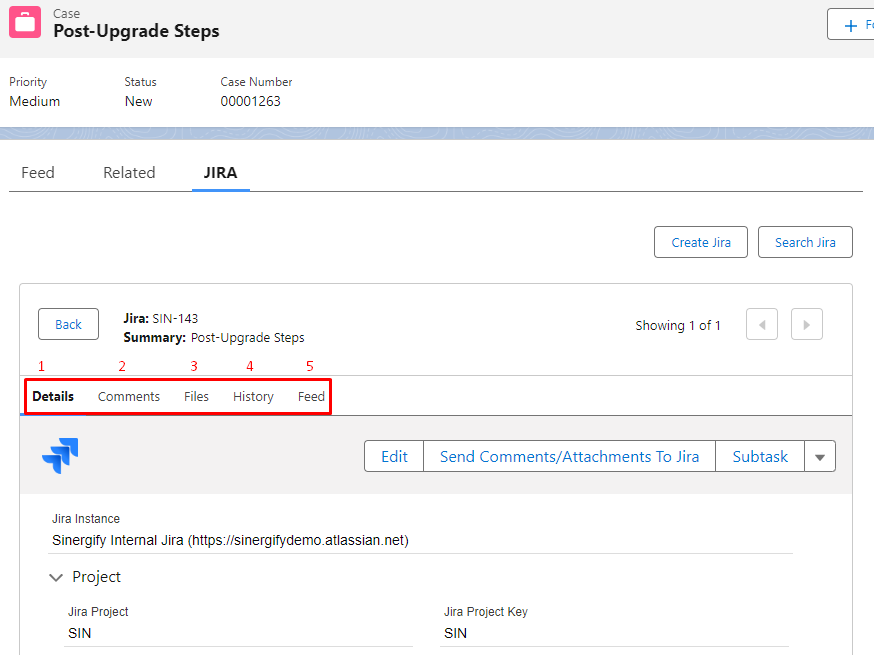
Task: Switch to the Comments tab
Action: [x=129, y=396]
